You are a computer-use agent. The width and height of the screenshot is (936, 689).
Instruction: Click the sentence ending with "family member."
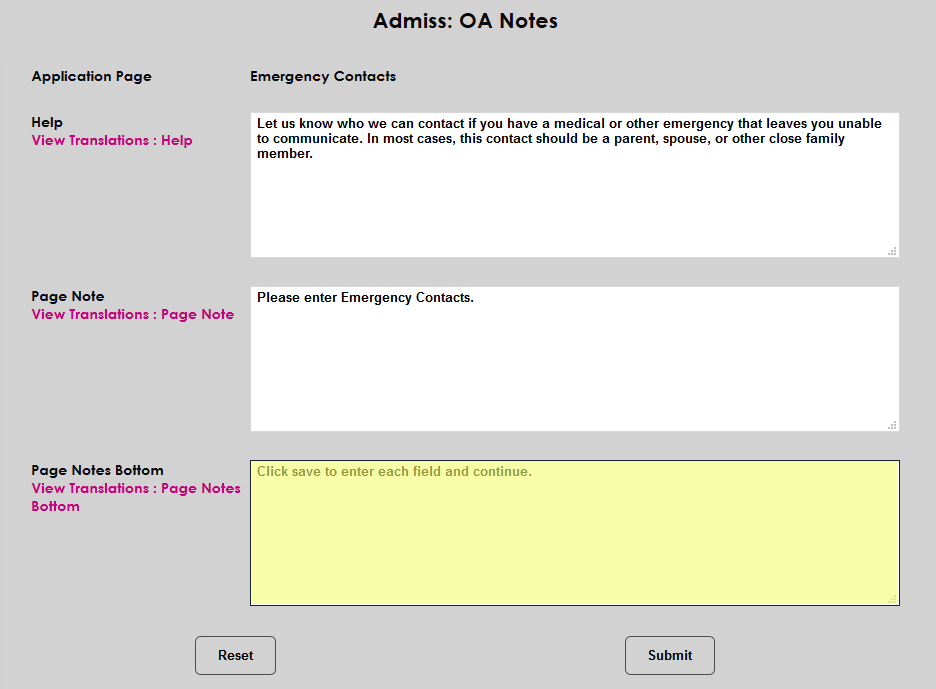tap(570, 138)
